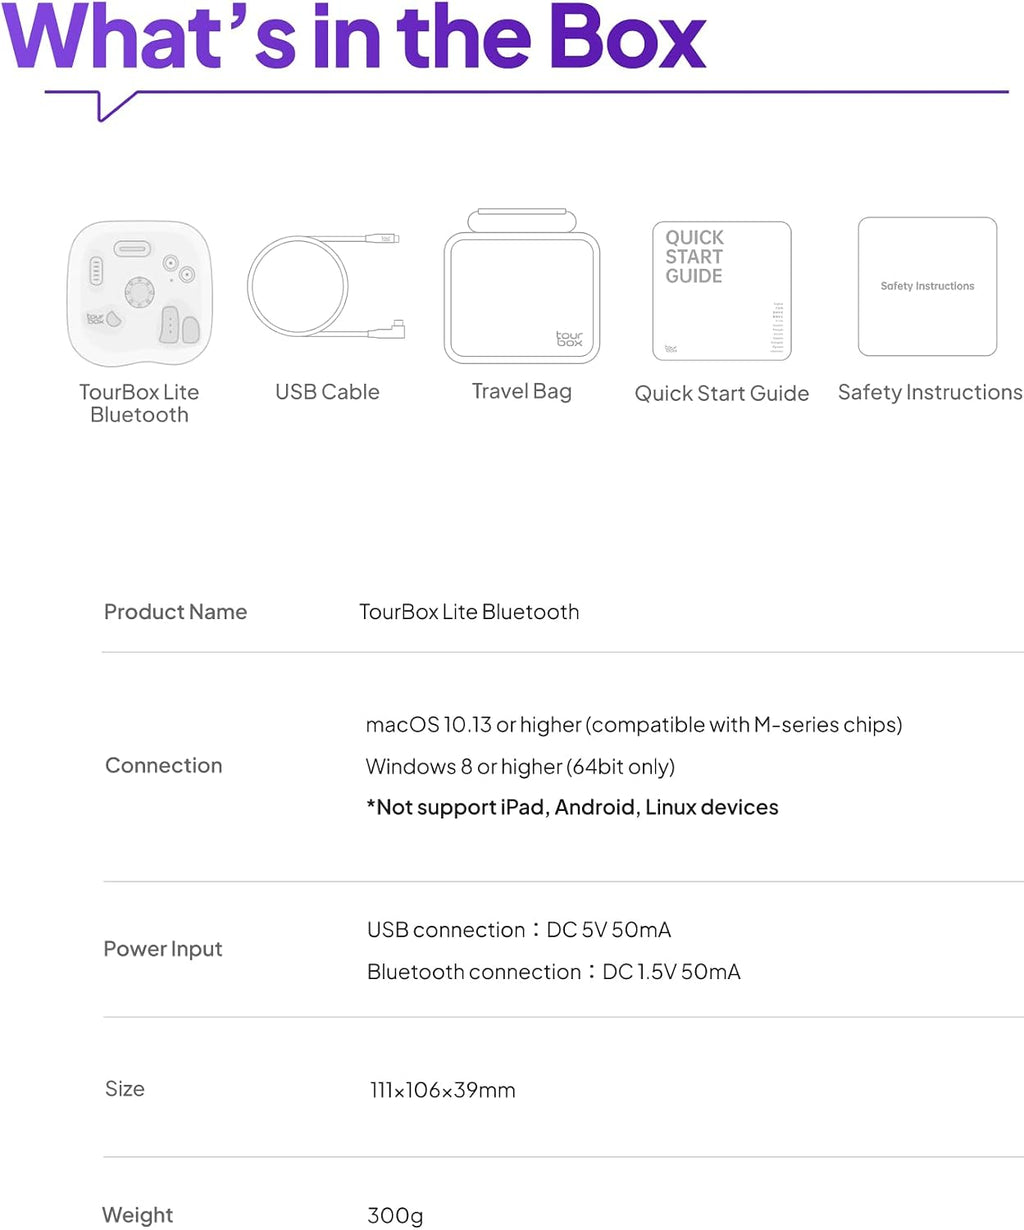This screenshot has height=1230, width=1024.
Task: Click the 'What's in the Box' heading
Action: tap(355, 38)
